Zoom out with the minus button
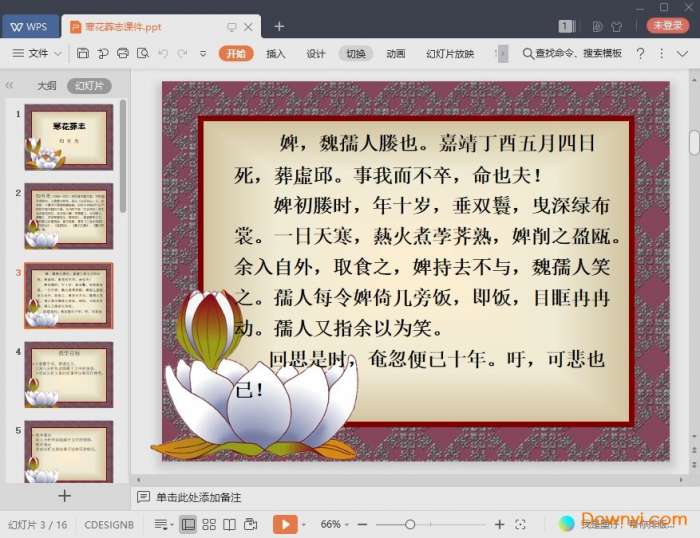This screenshot has width=700, height=538. (362, 525)
